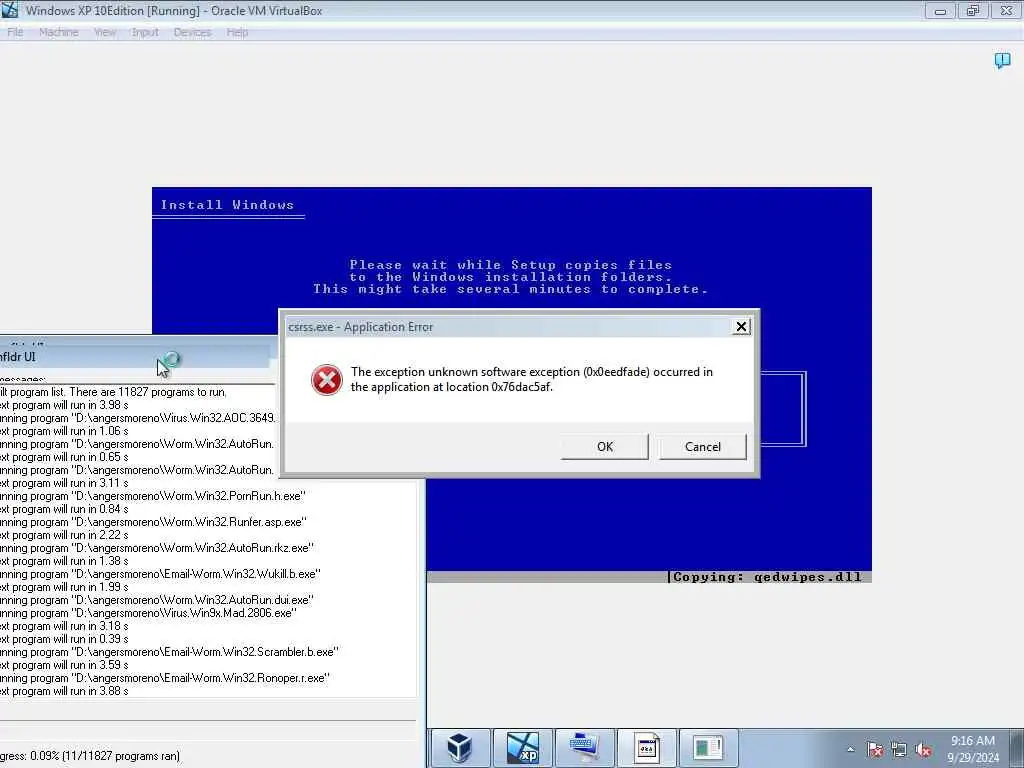Click the green panel app taskbar icon
Image resolution: width=1024 pixels, height=768 pixels.
pos(709,747)
